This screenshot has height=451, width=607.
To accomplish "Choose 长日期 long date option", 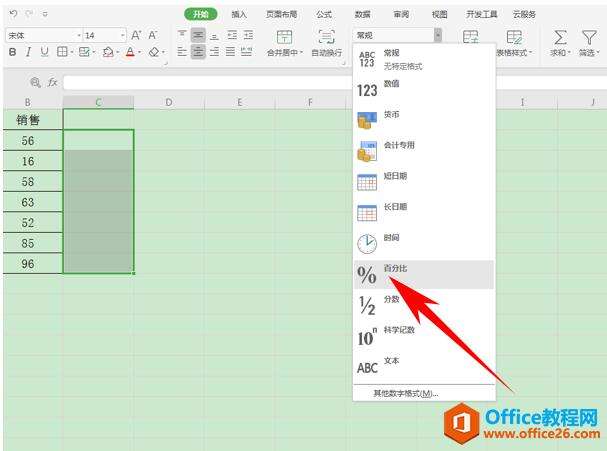I will pos(424,213).
